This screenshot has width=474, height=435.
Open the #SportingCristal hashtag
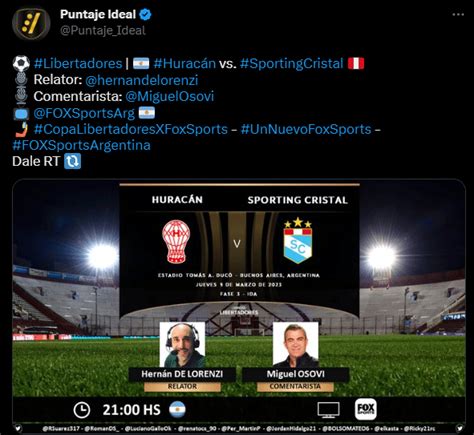point(291,63)
